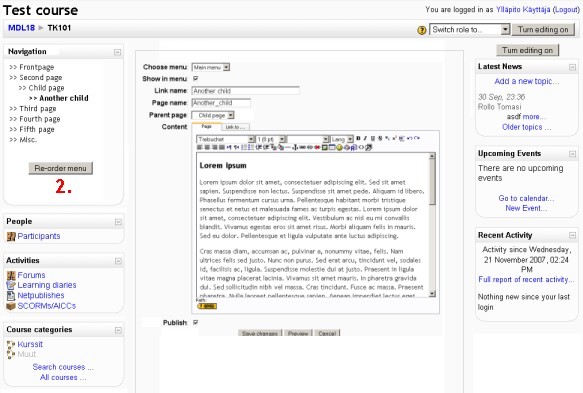The width and height of the screenshot is (583, 393).
Task: Open Third page in Navigation menu
Action: pyautogui.click(x=38, y=109)
